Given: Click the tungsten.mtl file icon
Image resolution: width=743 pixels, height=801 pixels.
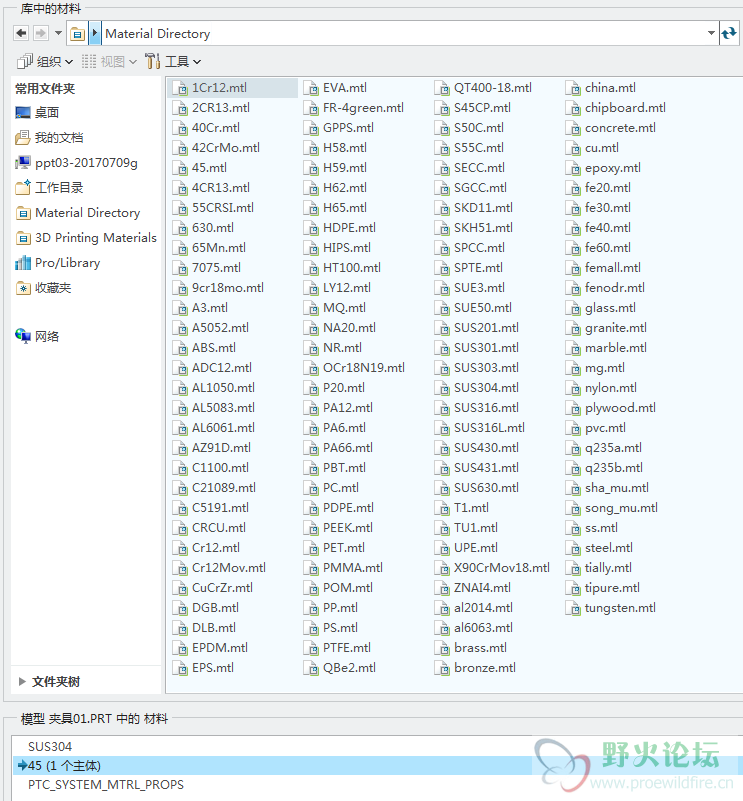Looking at the screenshot, I should [x=573, y=608].
